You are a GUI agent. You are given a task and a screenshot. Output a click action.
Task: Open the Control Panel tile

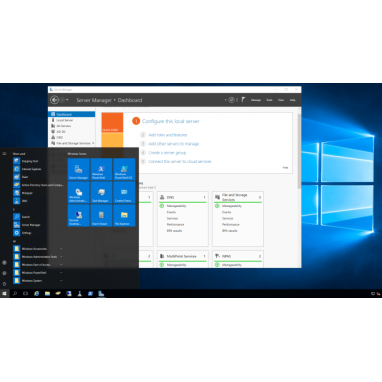pyautogui.click(x=124, y=192)
